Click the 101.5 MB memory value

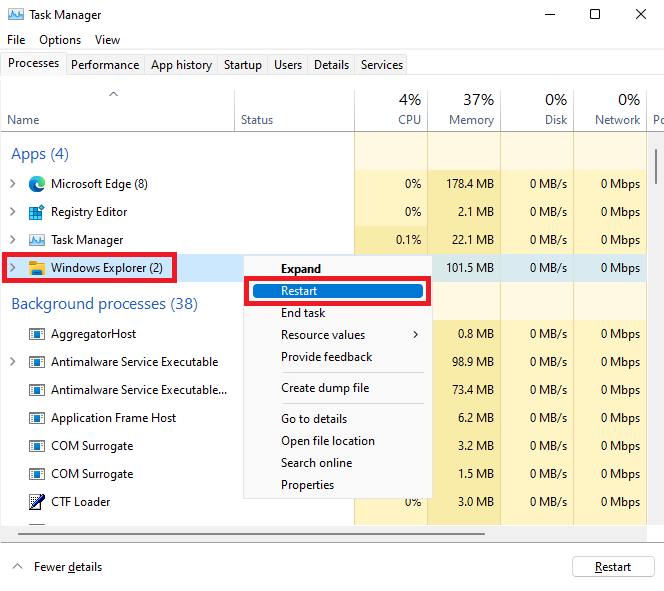[x=470, y=268]
